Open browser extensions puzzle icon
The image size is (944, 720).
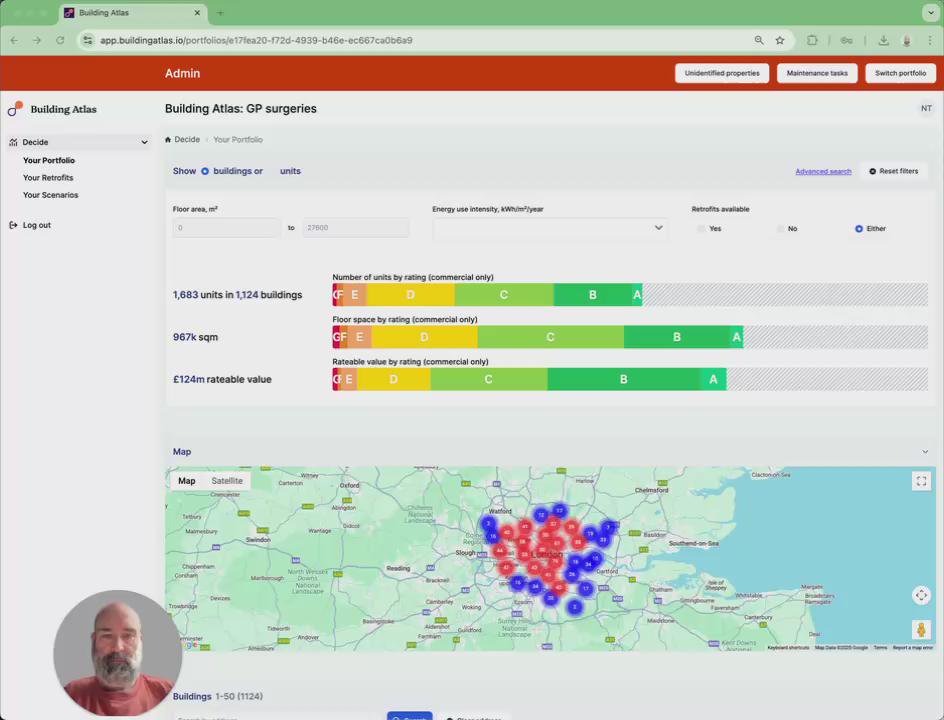pos(812,40)
